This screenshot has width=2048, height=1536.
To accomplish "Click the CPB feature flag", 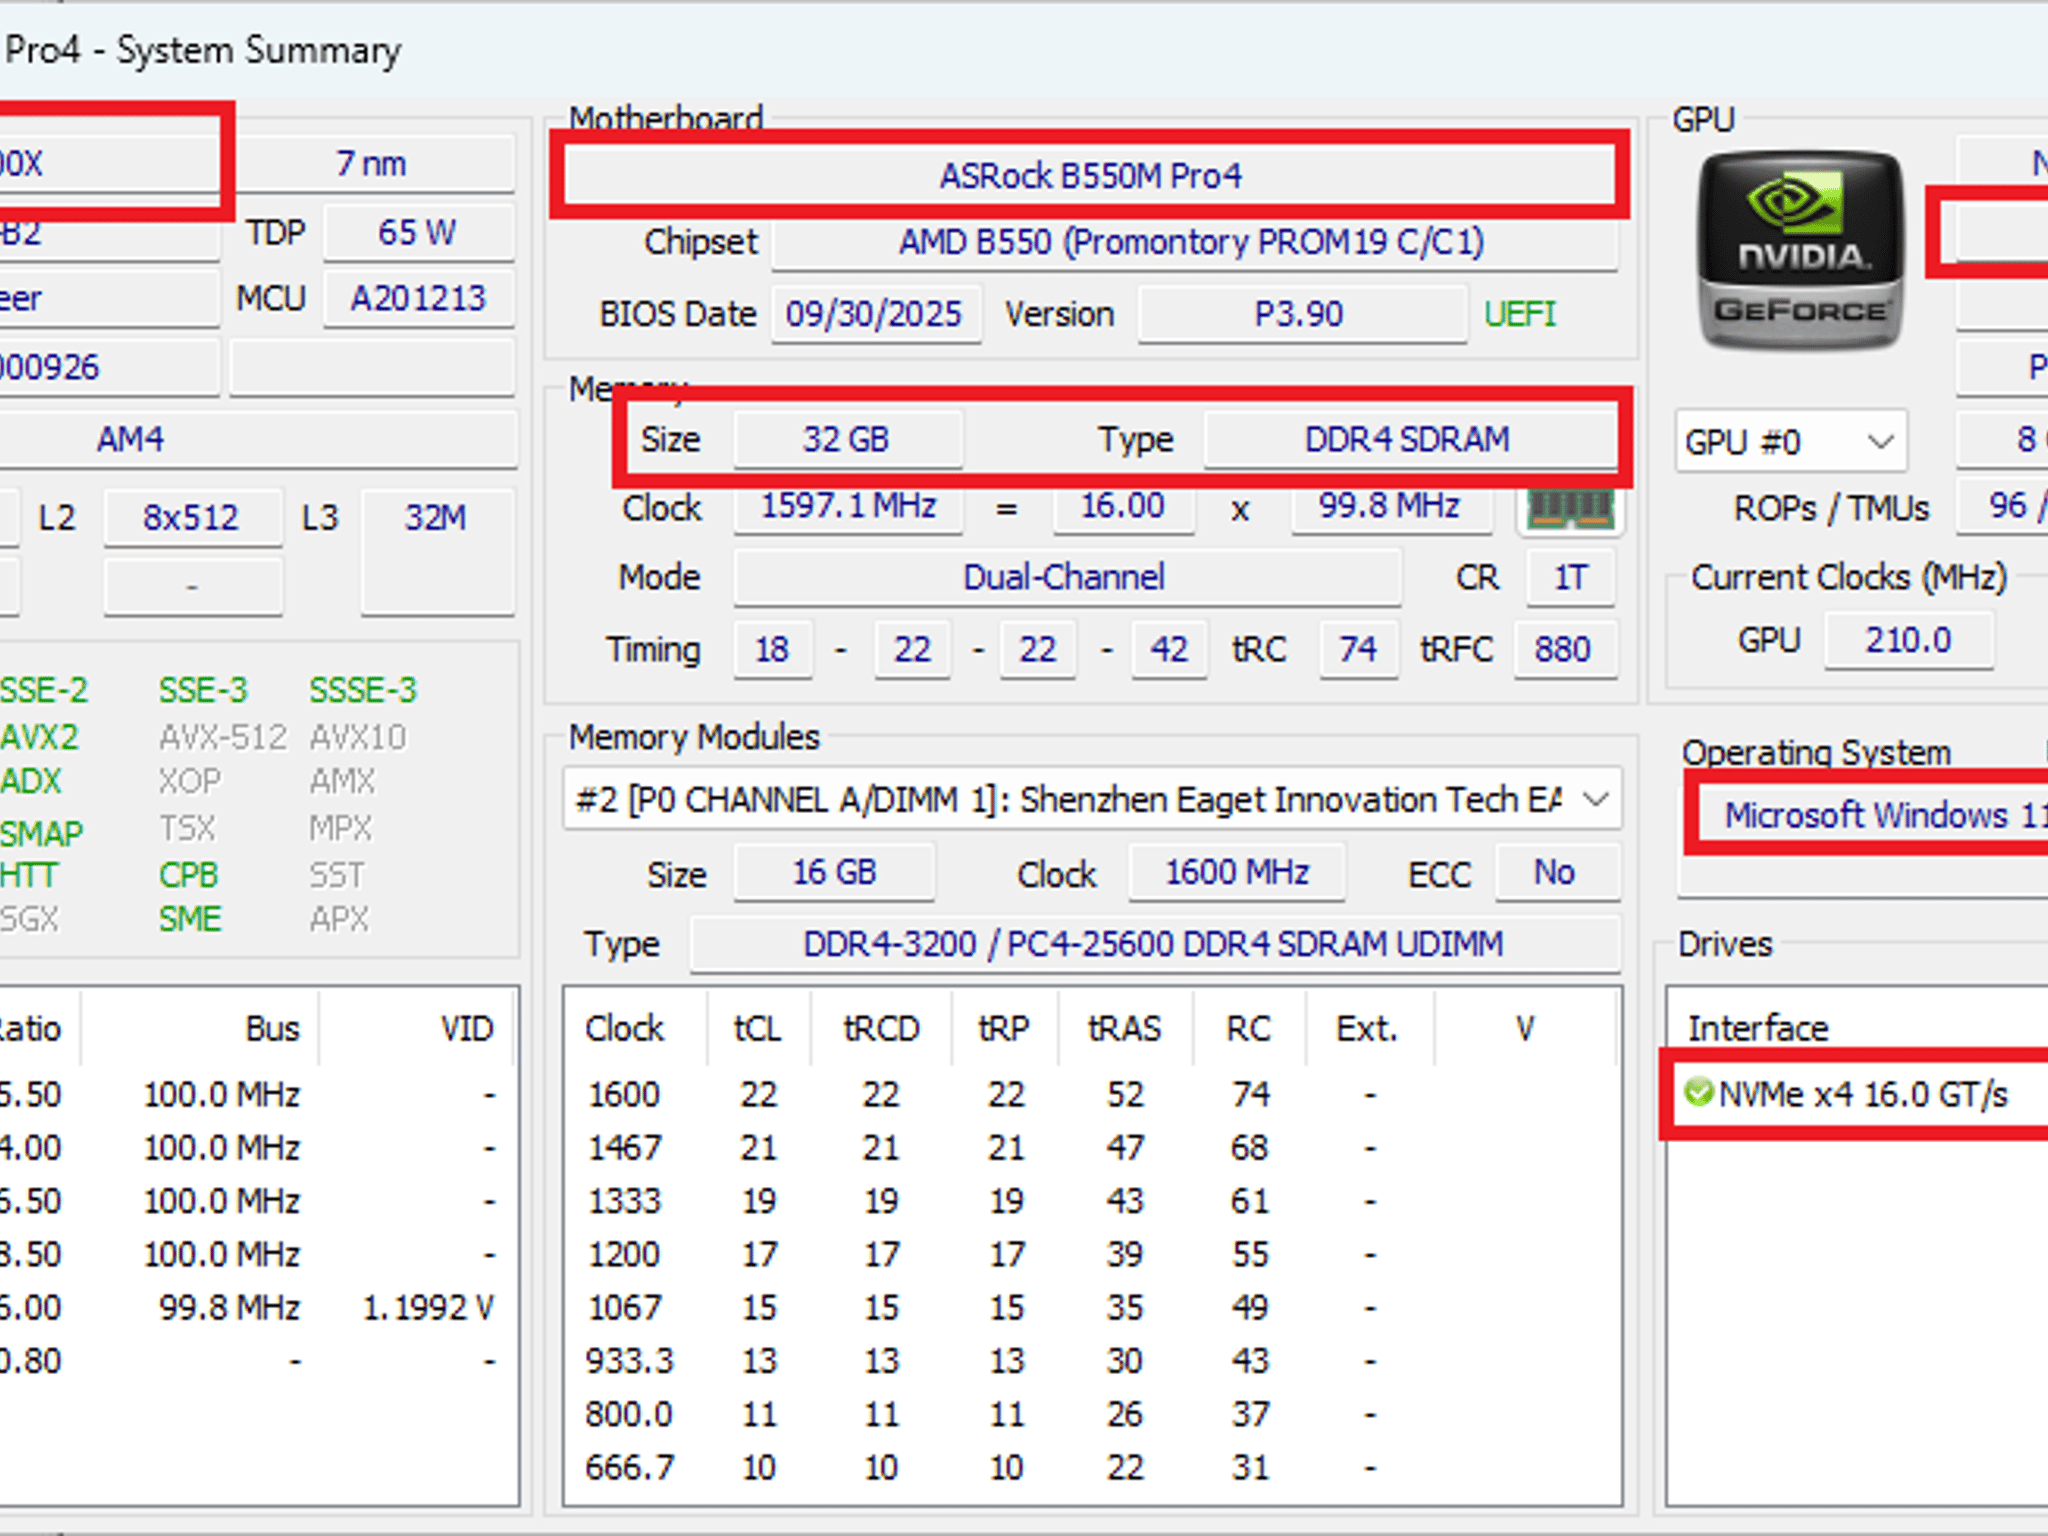I will pos(188,875).
